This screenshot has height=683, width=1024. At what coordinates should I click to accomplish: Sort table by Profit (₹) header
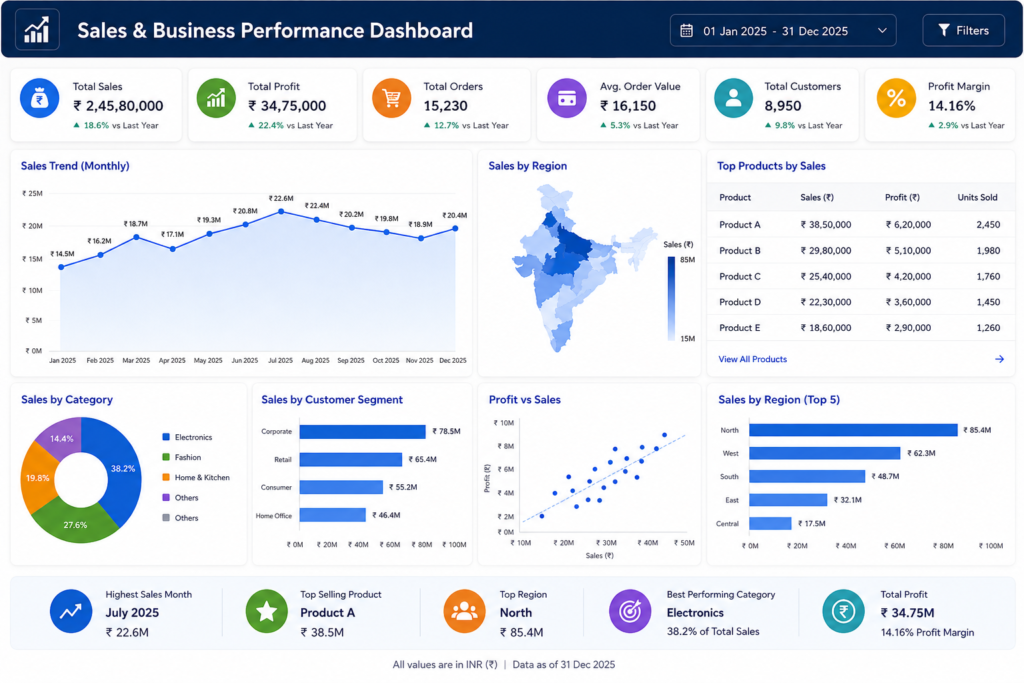902,197
